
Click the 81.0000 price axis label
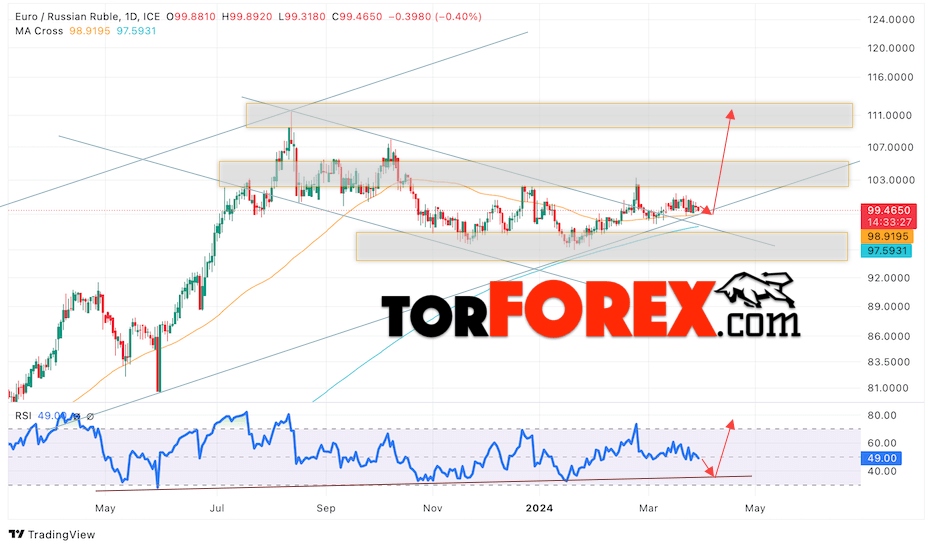click(888, 388)
